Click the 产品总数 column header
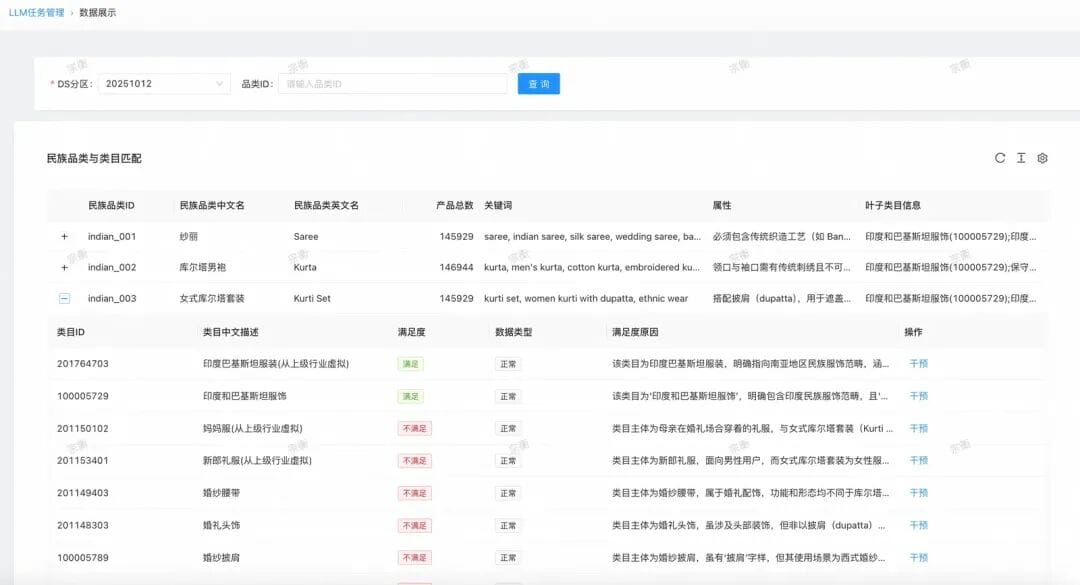Image resolution: width=1080 pixels, height=585 pixels. point(455,205)
